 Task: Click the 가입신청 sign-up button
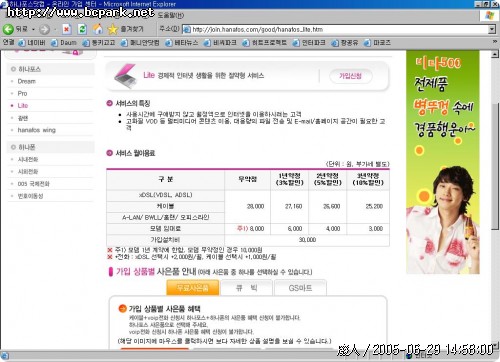[x=351, y=76]
